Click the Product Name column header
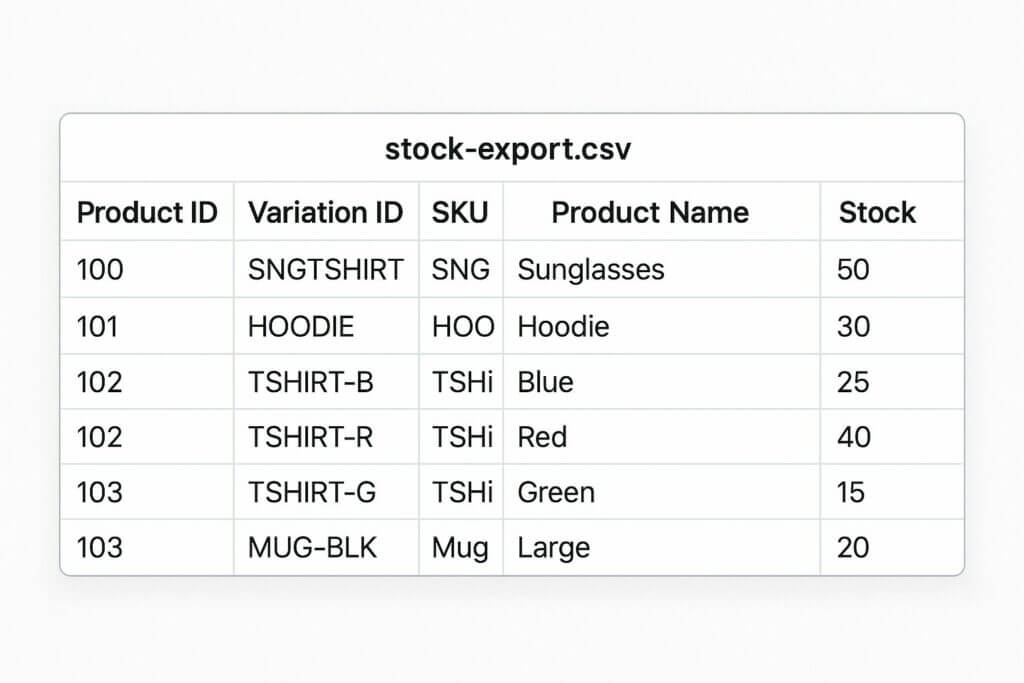The height and width of the screenshot is (683, 1024). [x=650, y=212]
